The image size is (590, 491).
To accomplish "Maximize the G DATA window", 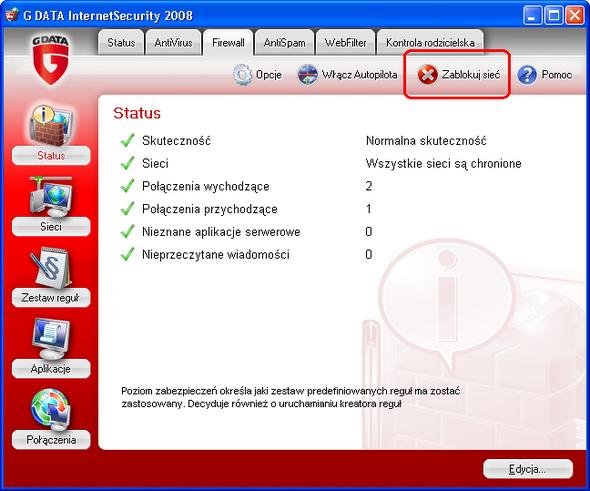I will (x=554, y=15).
